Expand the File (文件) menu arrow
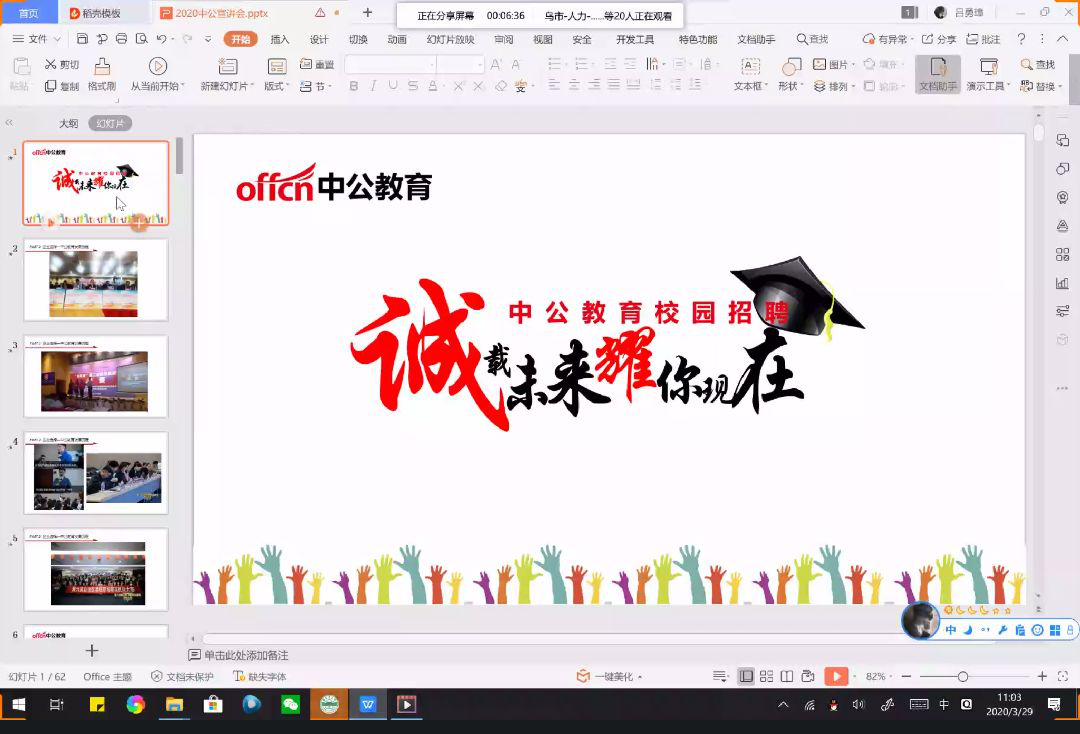Image resolution: width=1080 pixels, height=734 pixels. (57, 40)
